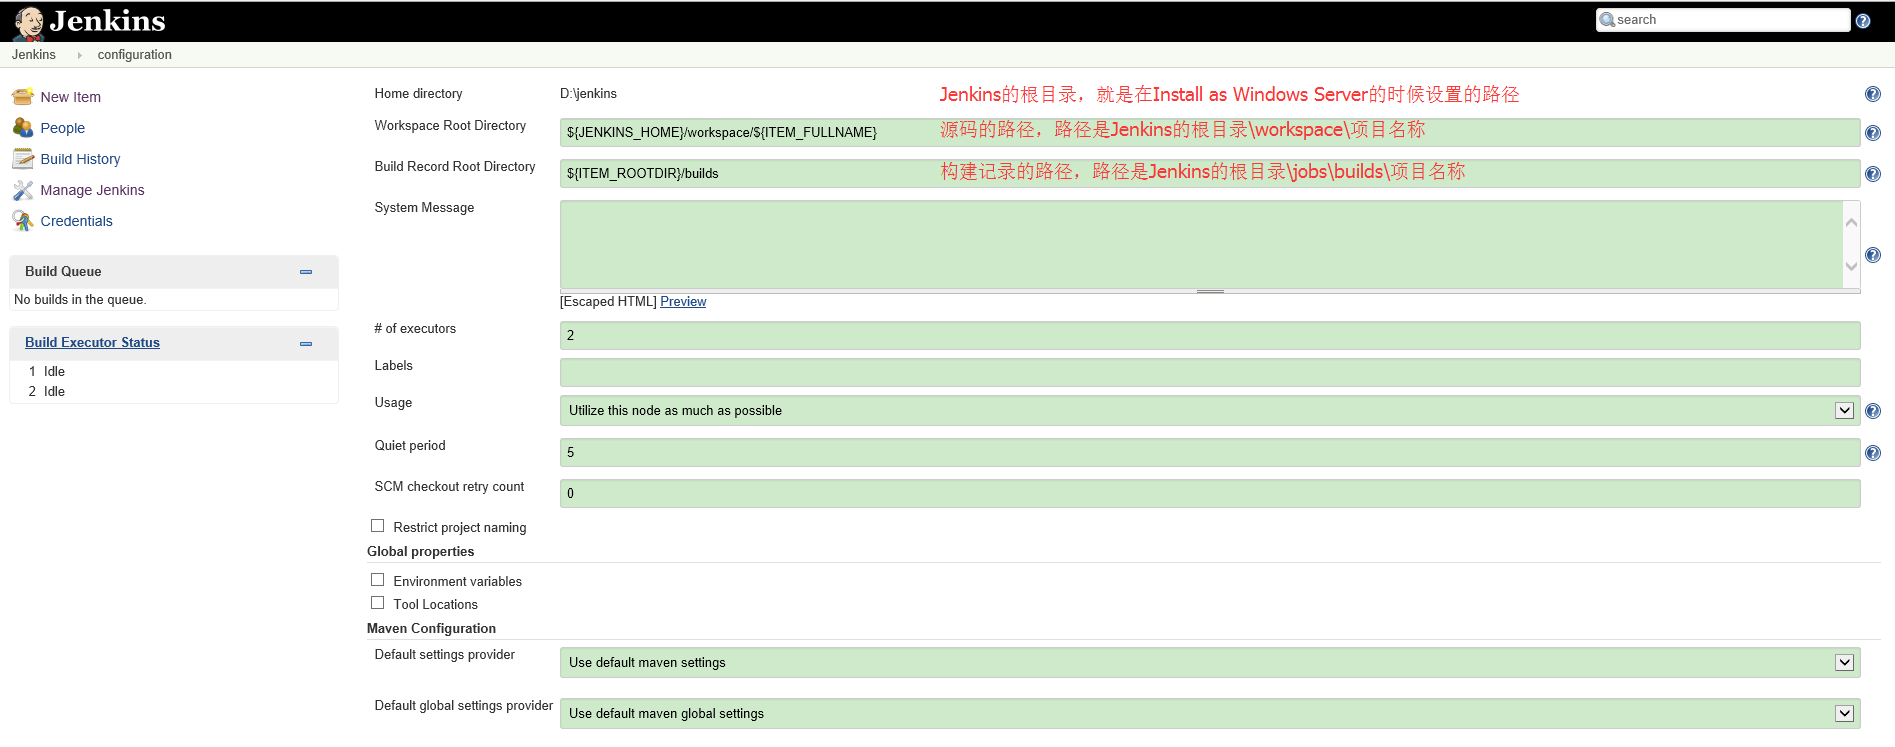Image resolution: width=1895 pixels, height=747 pixels.
Task: Click the People icon in sidebar
Action: (23, 128)
